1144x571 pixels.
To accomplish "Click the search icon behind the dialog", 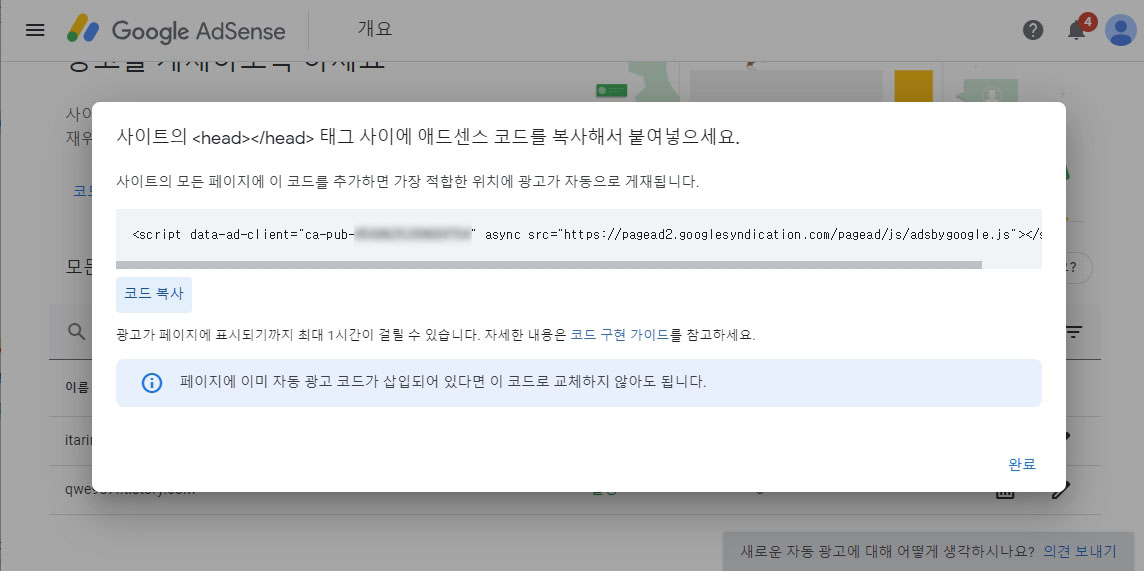I will click(x=77, y=332).
